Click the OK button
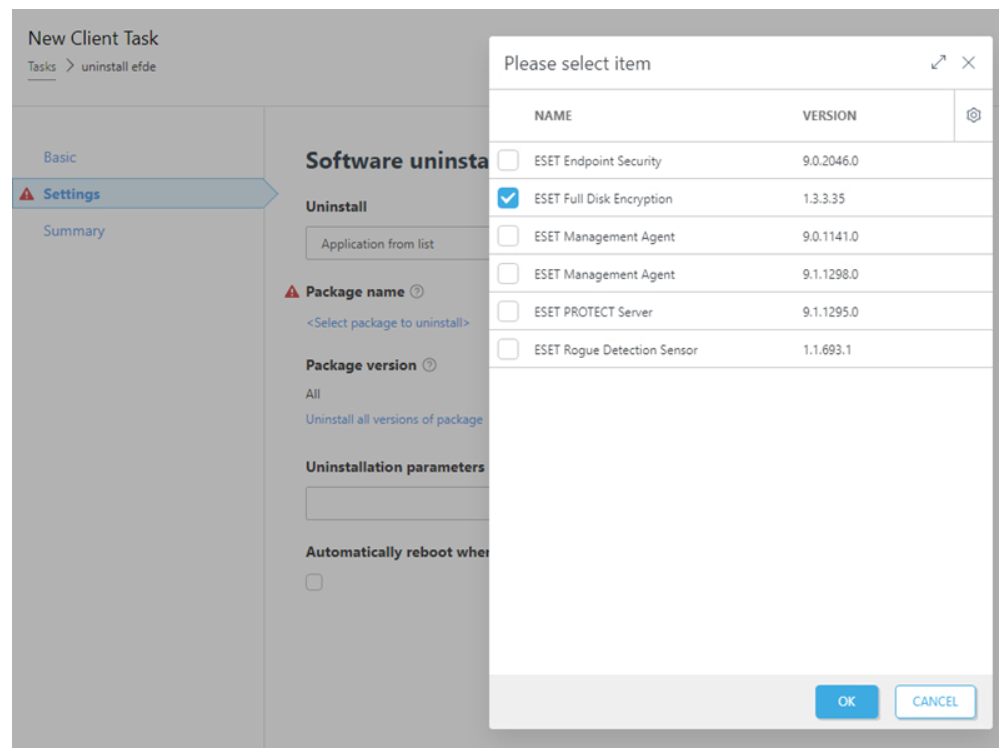The height and width of the screenshot is (748, 1007). (x=846, y=702)
